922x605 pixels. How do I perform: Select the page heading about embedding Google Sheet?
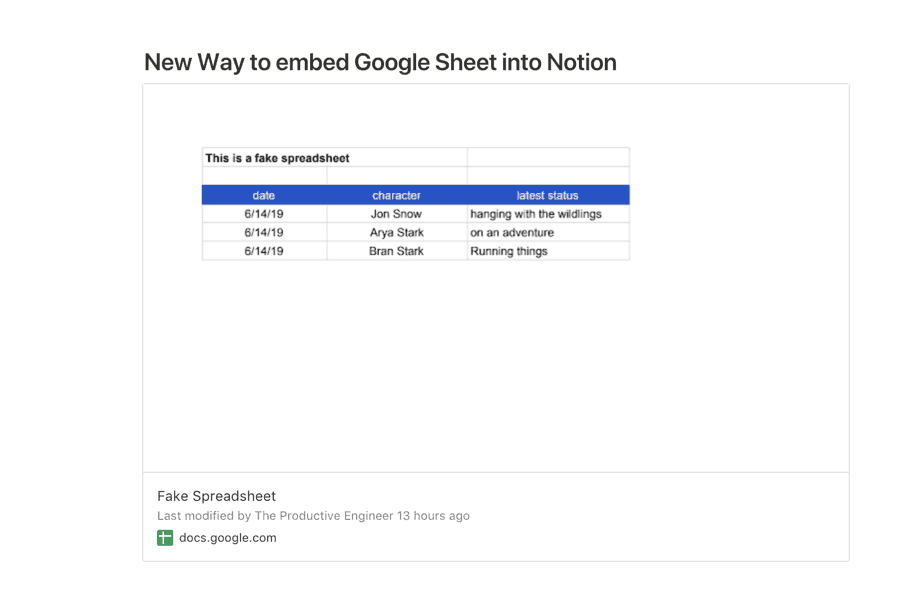[380, 62]
